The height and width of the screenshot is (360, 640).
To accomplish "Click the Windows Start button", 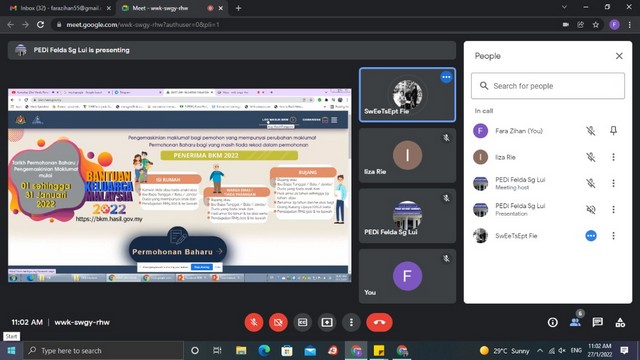I will click(x=11, y=351).
